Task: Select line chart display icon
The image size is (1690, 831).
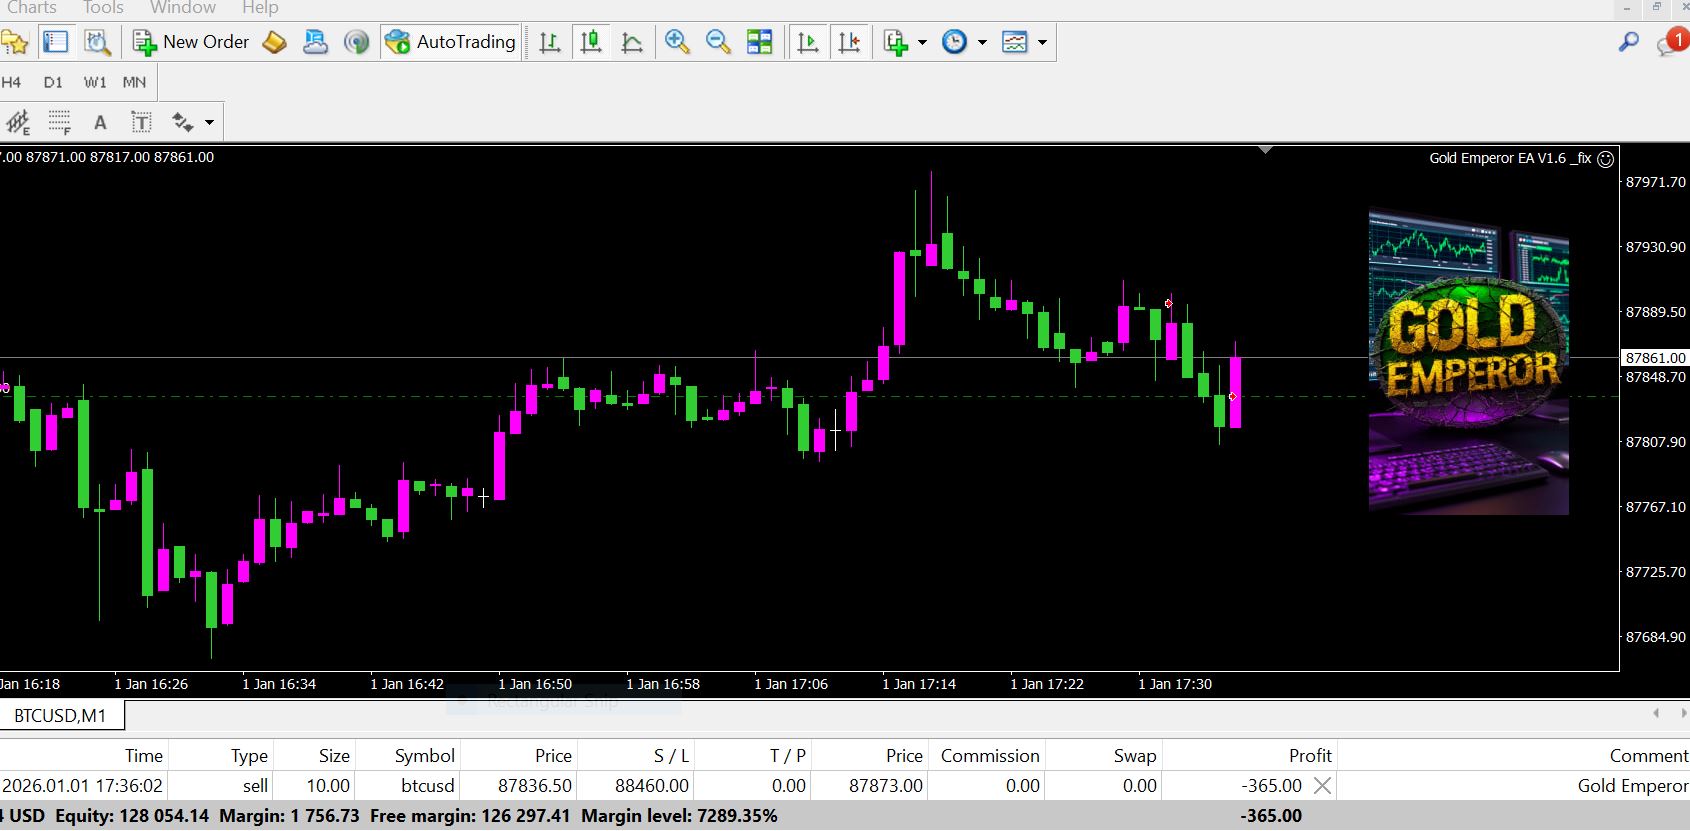Action: [x=632, y=42]
